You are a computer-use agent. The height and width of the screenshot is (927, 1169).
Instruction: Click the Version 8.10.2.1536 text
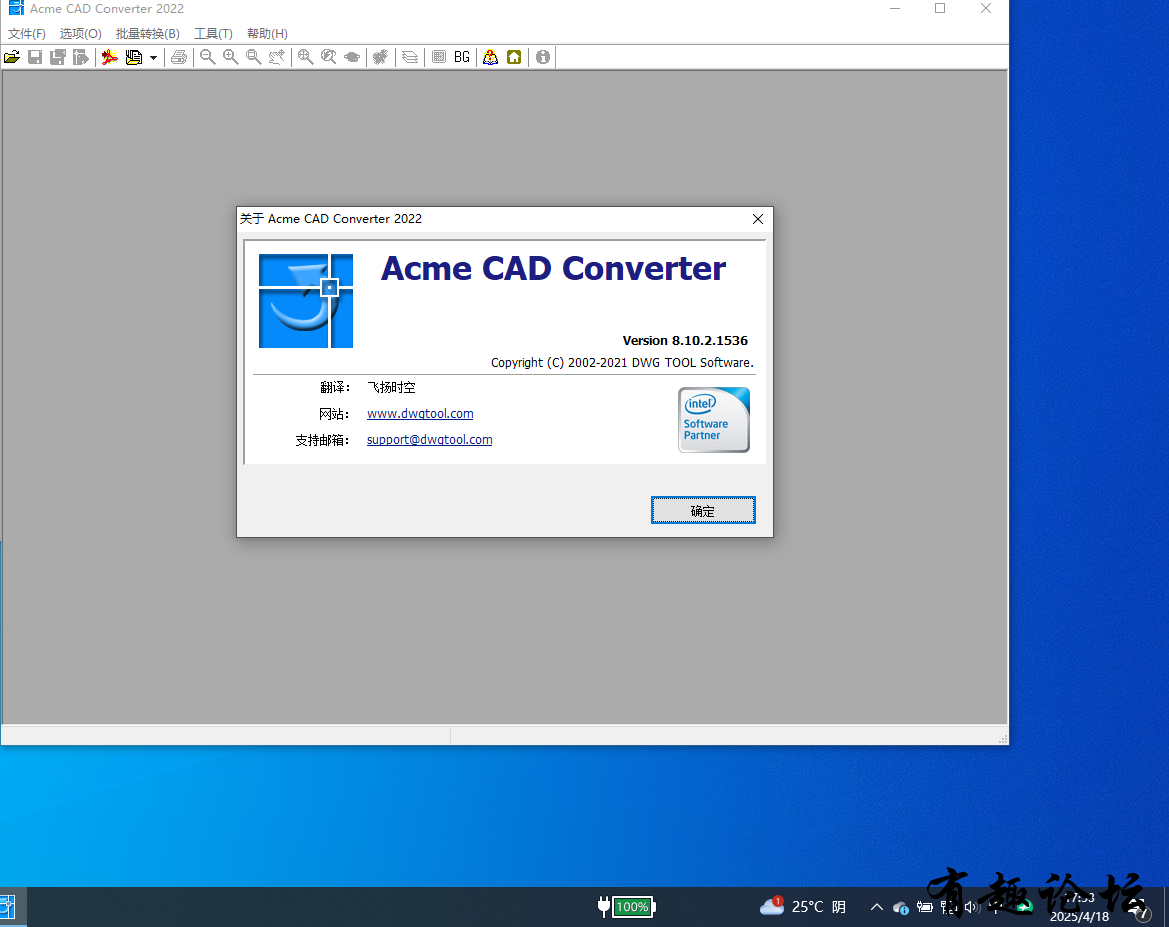(685, 341)
